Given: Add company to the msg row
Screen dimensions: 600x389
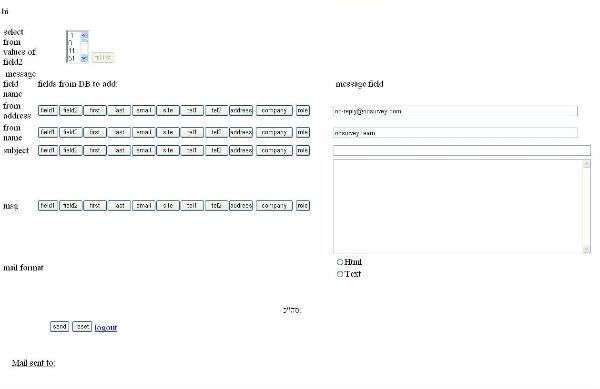Looking at the screenshot, I should pyautogui.click(x=274, y=205).
